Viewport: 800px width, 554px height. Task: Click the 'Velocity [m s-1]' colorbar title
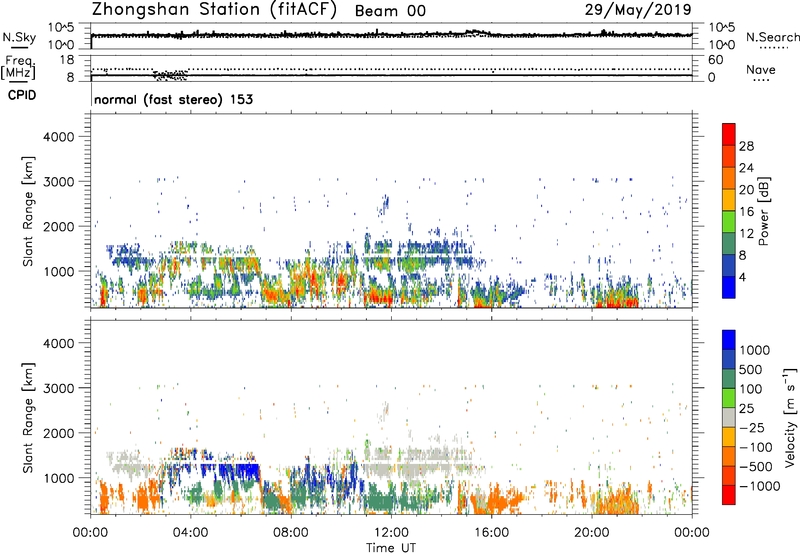coord(790,417)
